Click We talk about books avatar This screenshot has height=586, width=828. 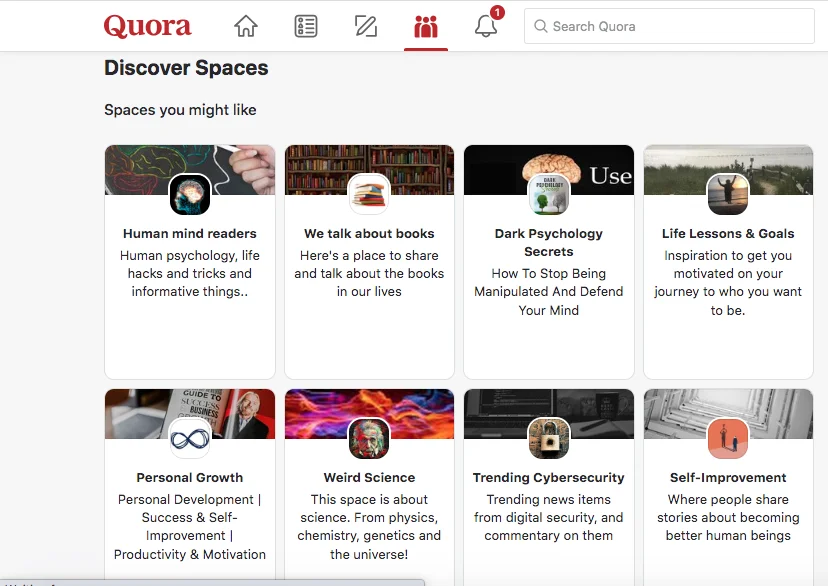369,194
